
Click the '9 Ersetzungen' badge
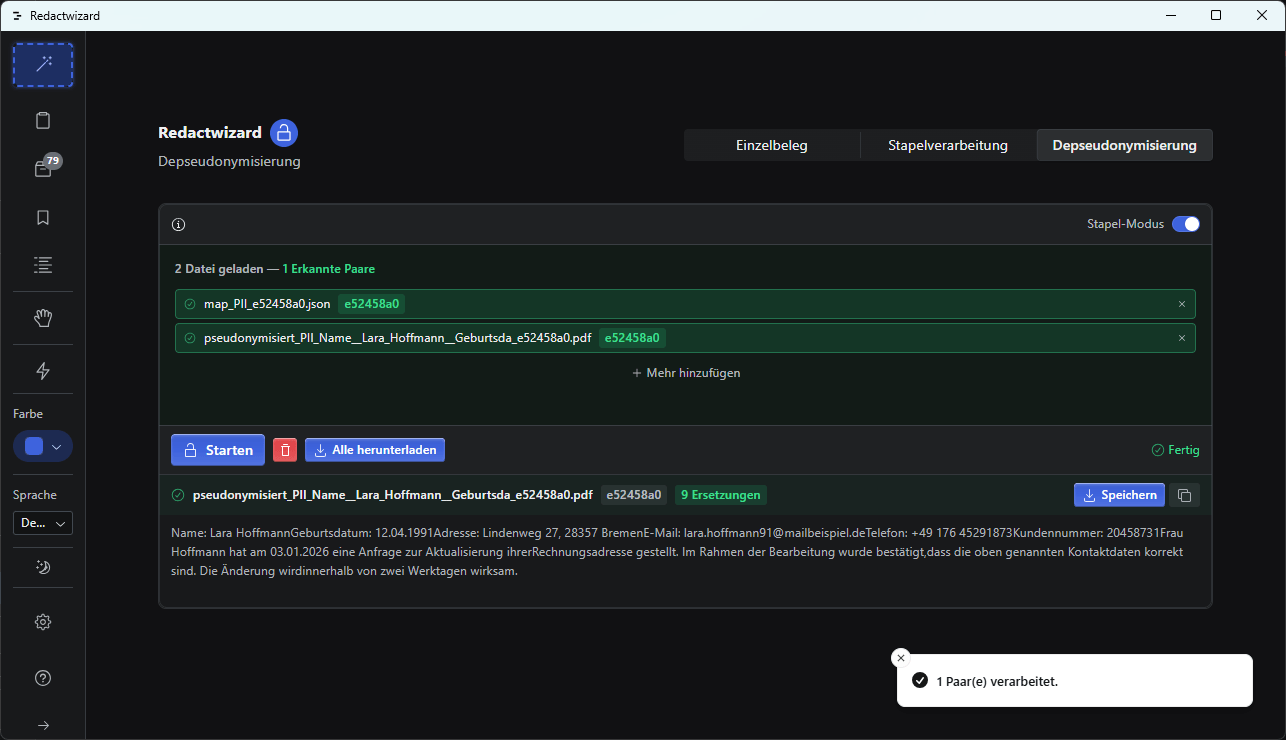click(721, 495)
